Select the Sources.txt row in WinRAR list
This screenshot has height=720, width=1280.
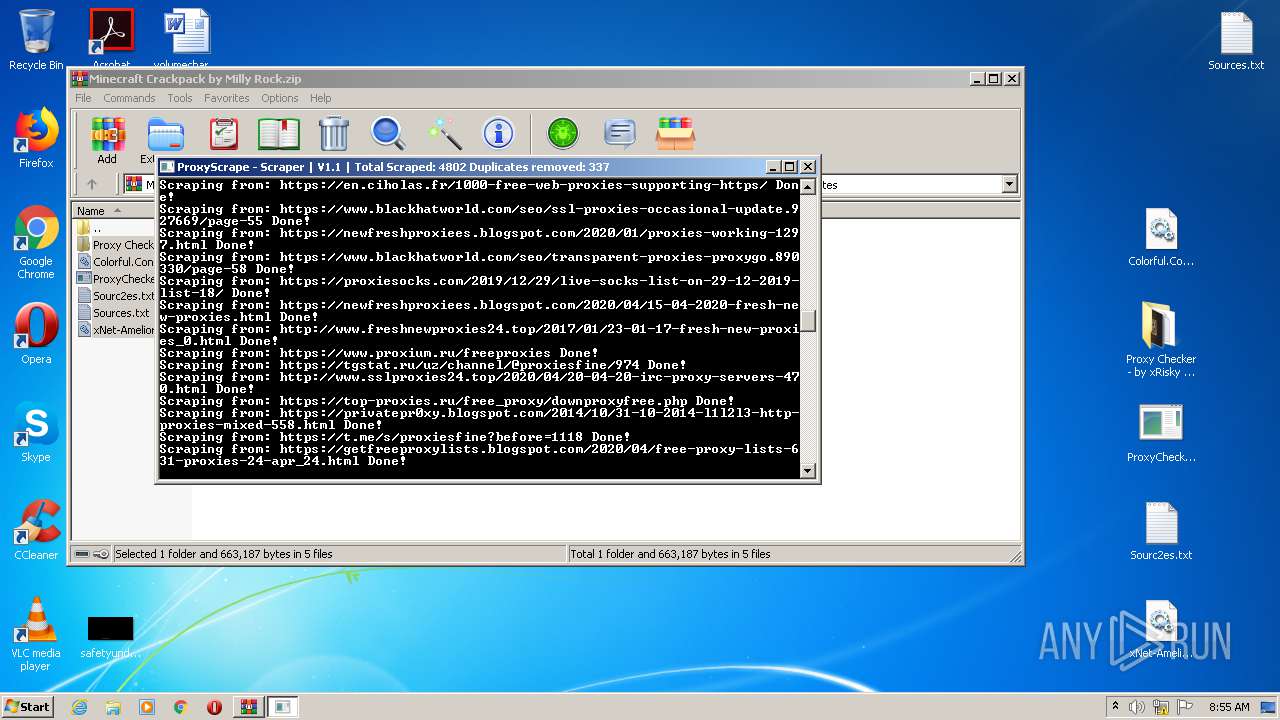pos(115,313)
